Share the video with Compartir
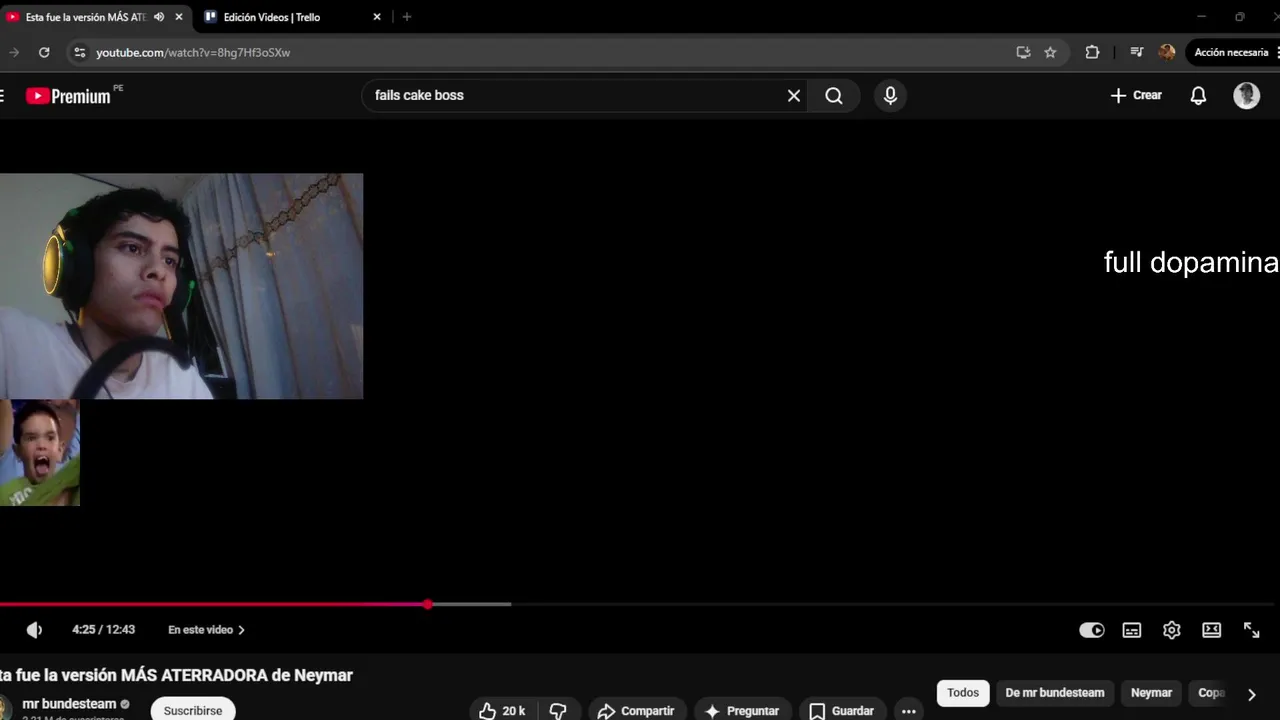The width and height of the screenshot is (1280, 720). (636, 711)
